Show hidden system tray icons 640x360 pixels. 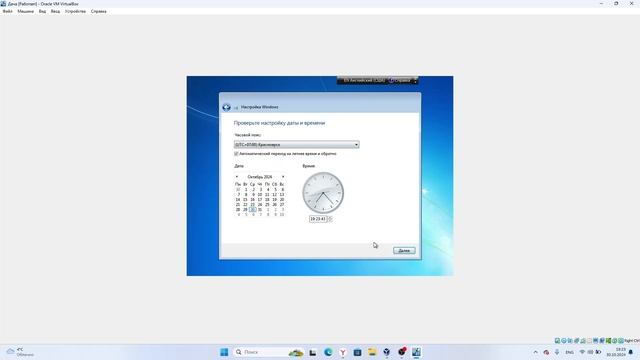536,352
